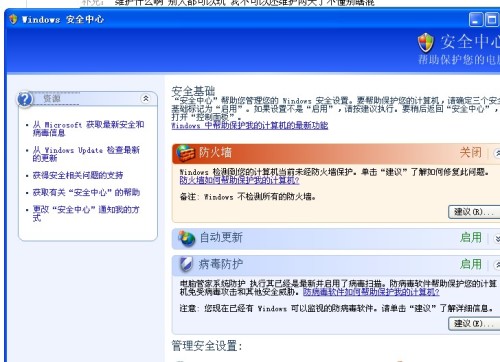
Task: Collapse the 资源 resources panel
Action: pos(146,99)
